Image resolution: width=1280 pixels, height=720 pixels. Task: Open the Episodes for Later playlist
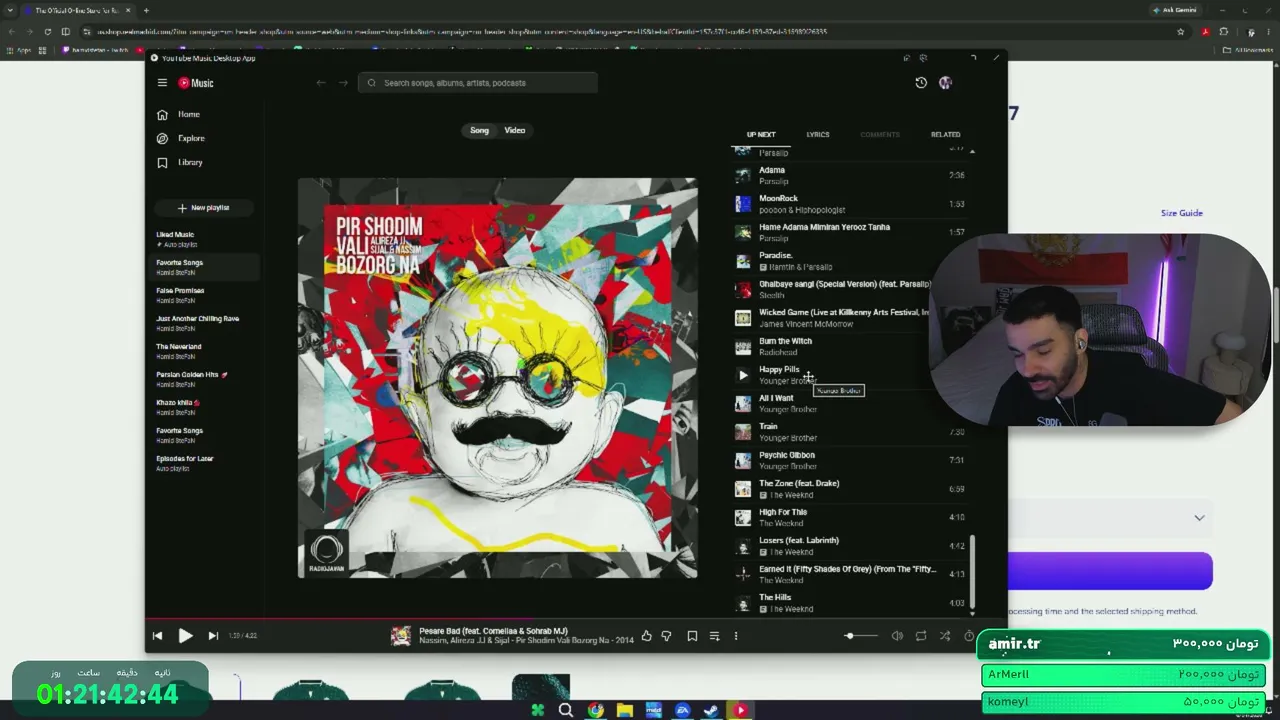(x=205, y=463)
